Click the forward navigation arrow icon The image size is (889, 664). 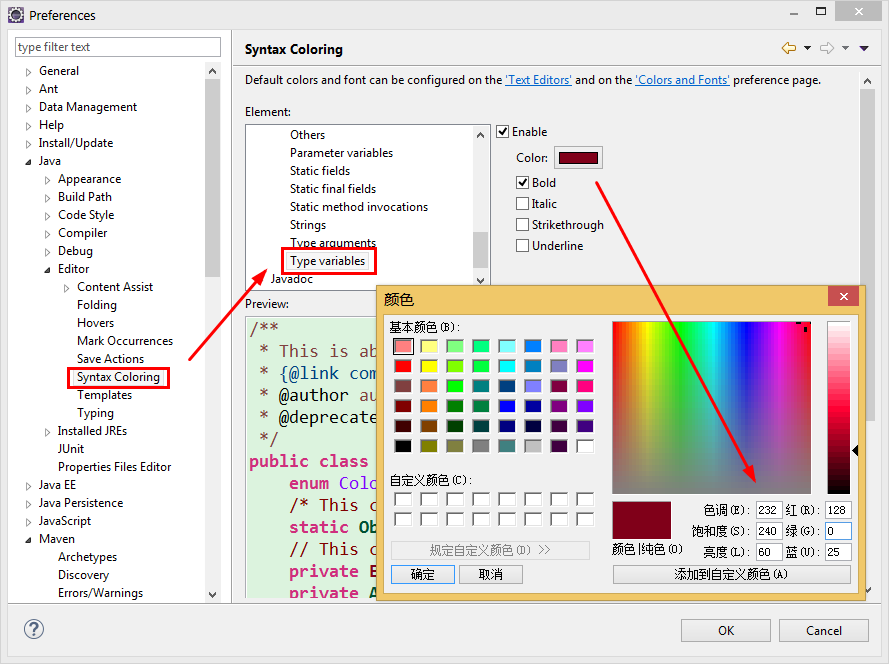tap(827, 48)
